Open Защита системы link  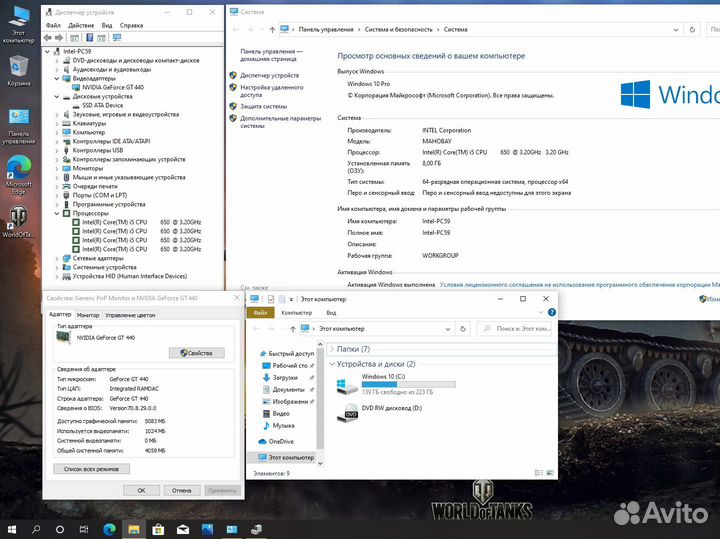(x=264, y=107)
